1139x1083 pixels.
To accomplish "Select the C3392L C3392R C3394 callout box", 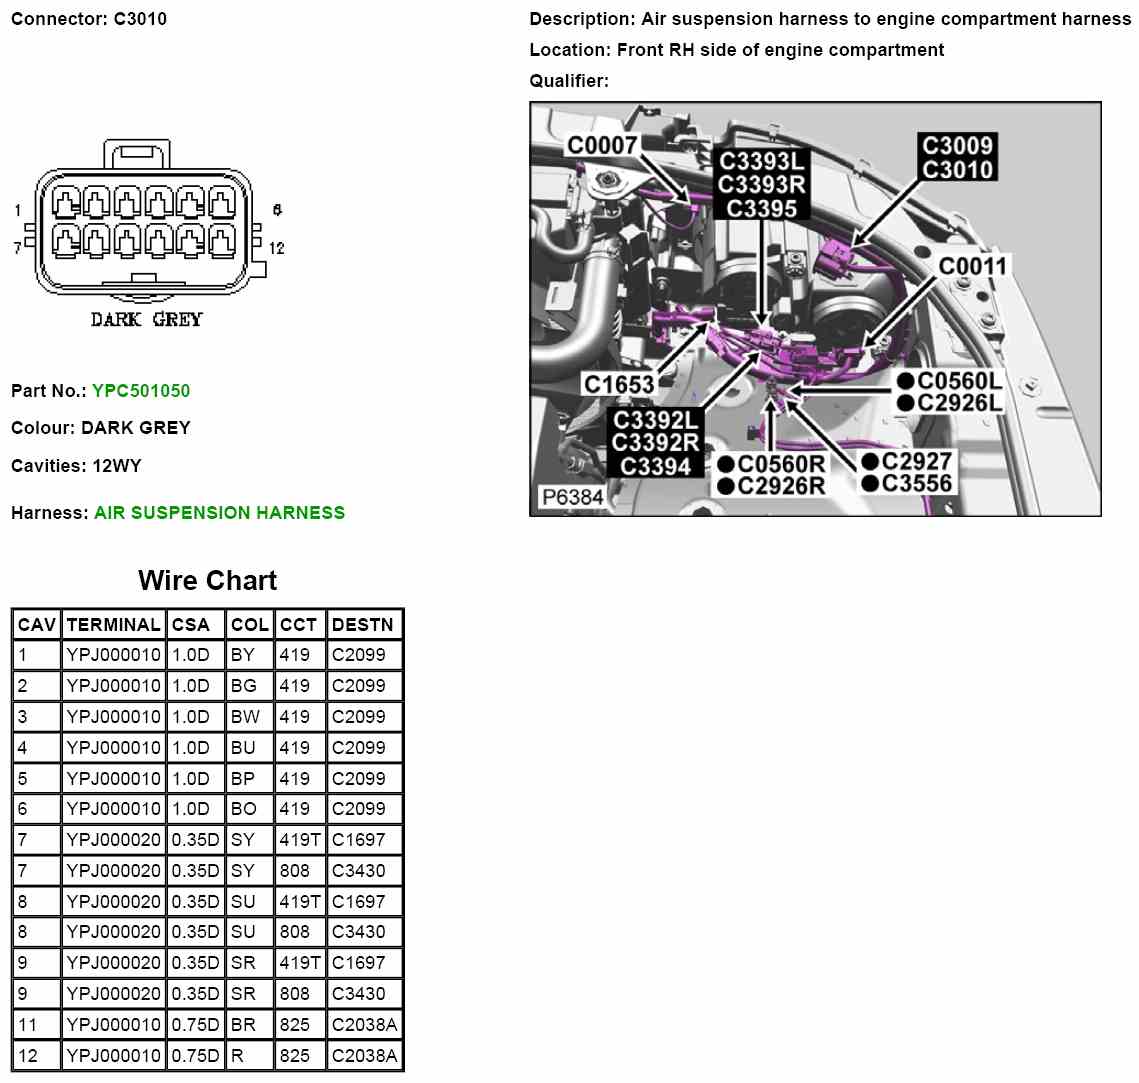I will 655,443.
